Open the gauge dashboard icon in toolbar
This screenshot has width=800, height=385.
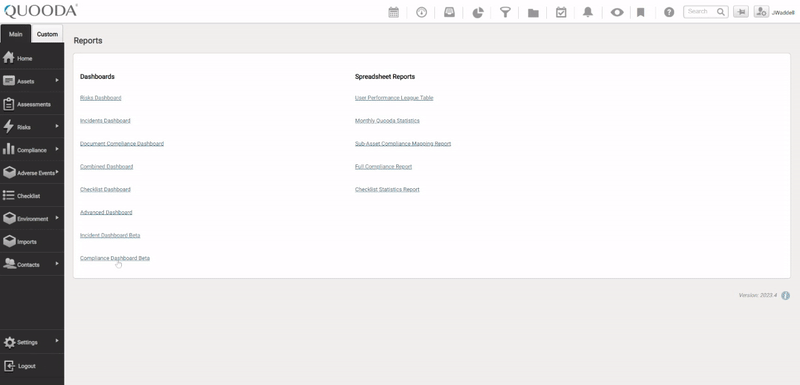421,12
